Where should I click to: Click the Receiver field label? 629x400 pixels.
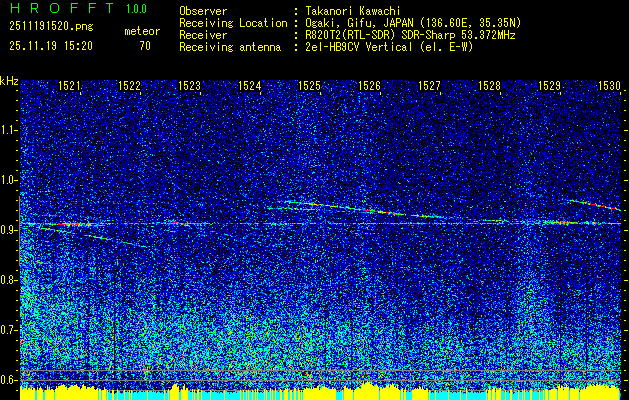[203, 35]
